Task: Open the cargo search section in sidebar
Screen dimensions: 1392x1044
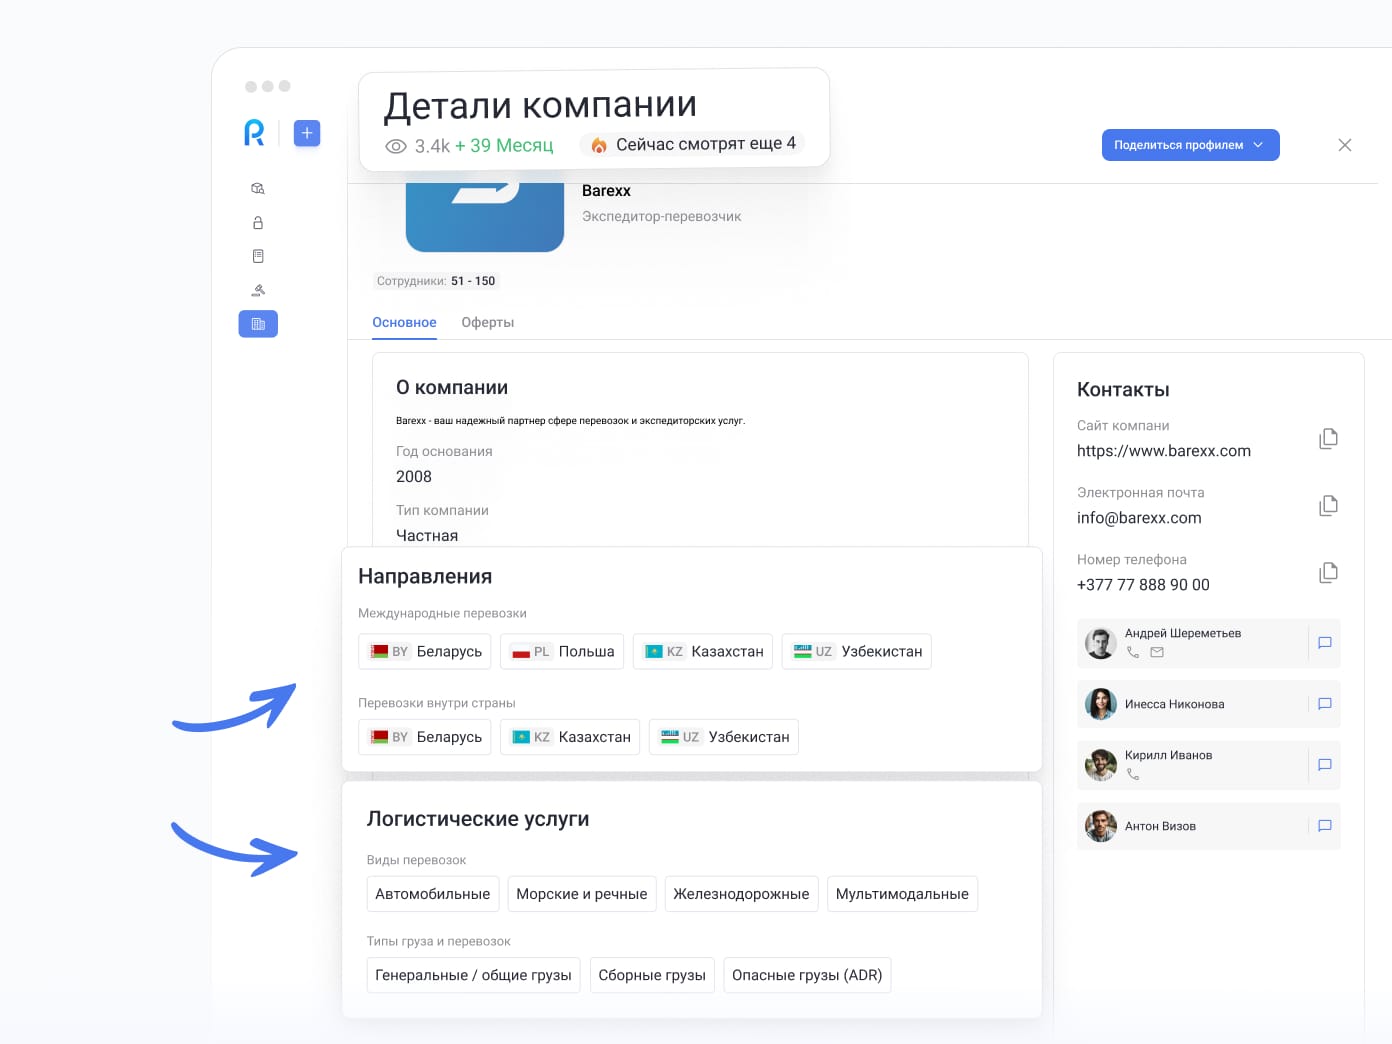Action: pyautogui.click(x=258, y=188)
